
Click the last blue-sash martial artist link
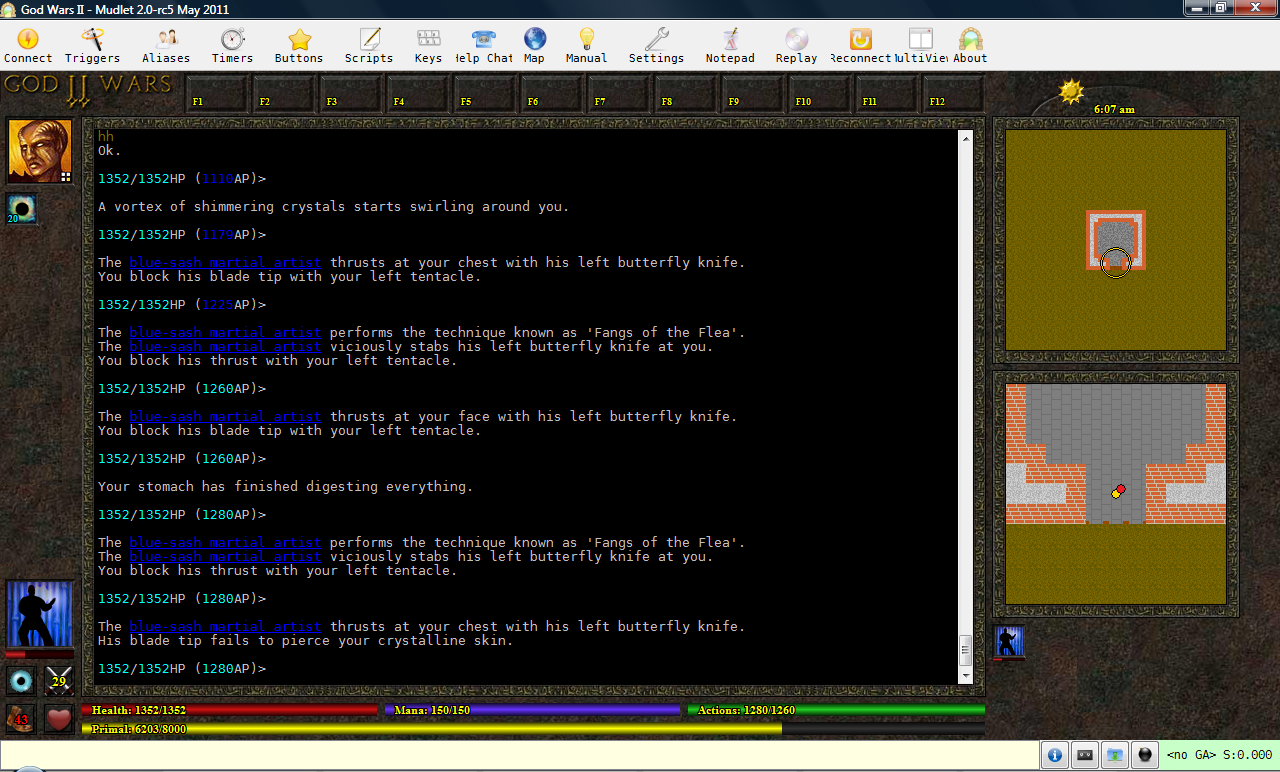pyautogui.click(x=225, y=626)
